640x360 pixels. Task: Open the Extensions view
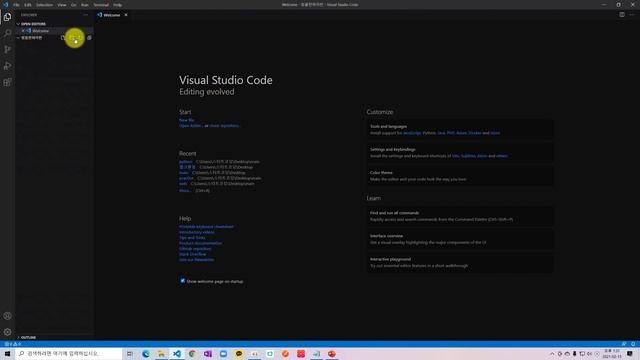(7, 82)
